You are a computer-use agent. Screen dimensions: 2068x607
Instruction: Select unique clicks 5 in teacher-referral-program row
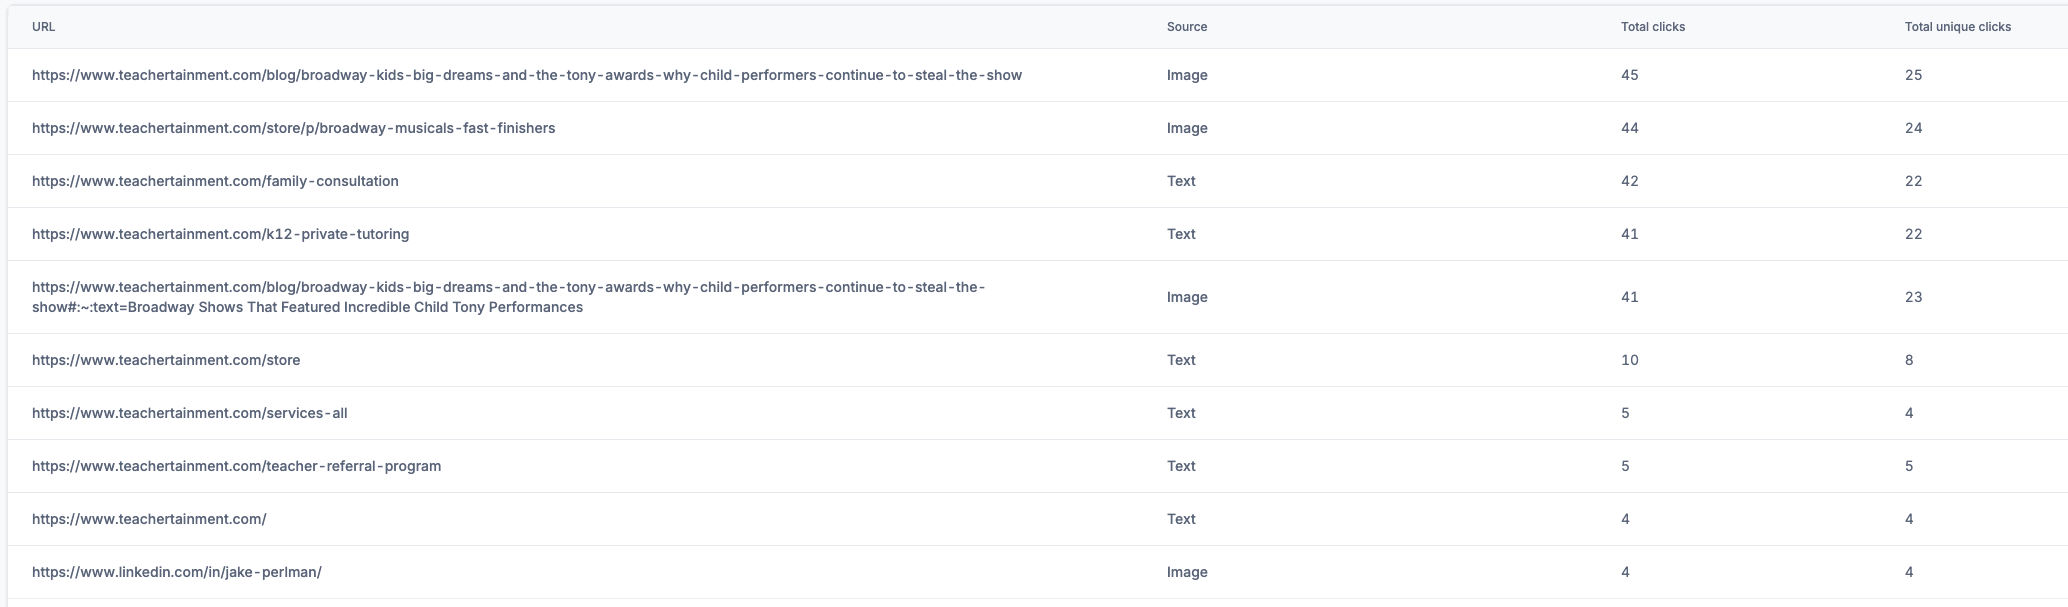(1909, 466)
